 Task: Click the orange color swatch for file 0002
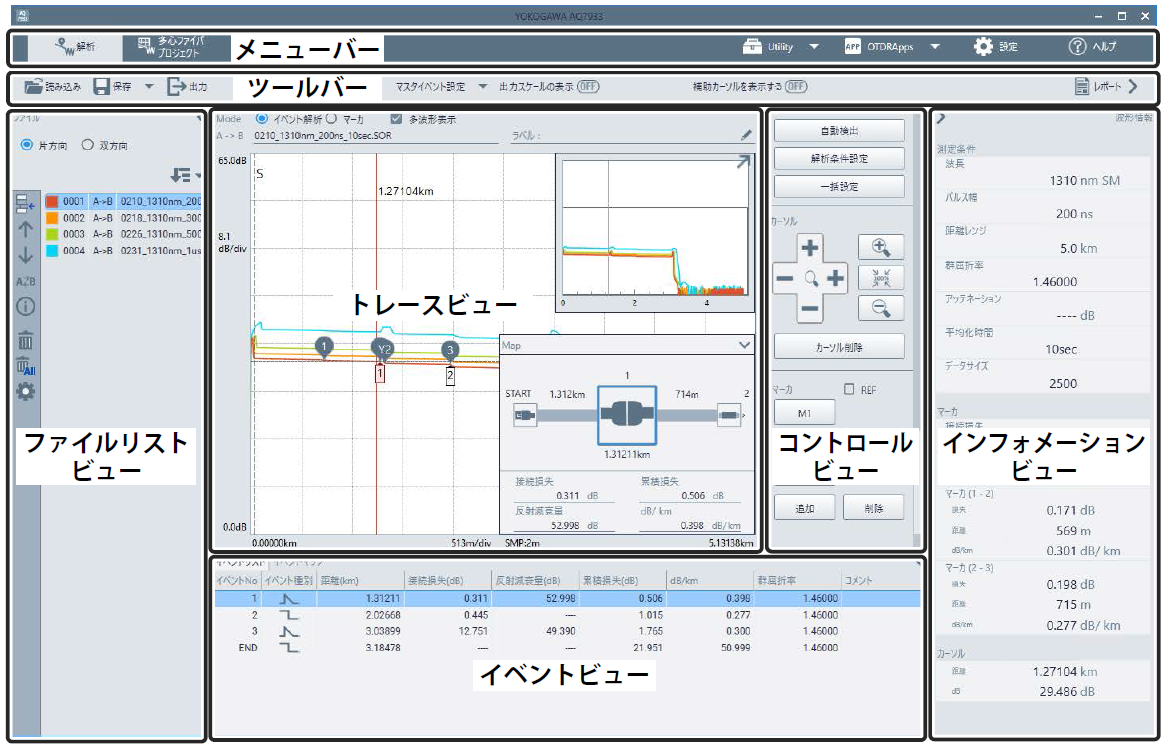(52, 217)
